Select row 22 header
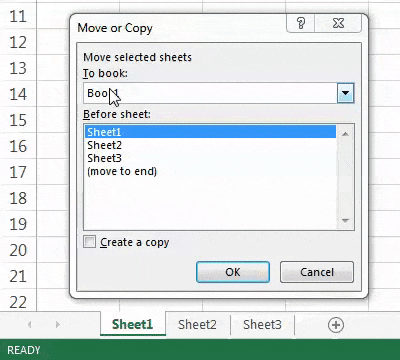This screenshot has width=400, height=360. (18, 301)
